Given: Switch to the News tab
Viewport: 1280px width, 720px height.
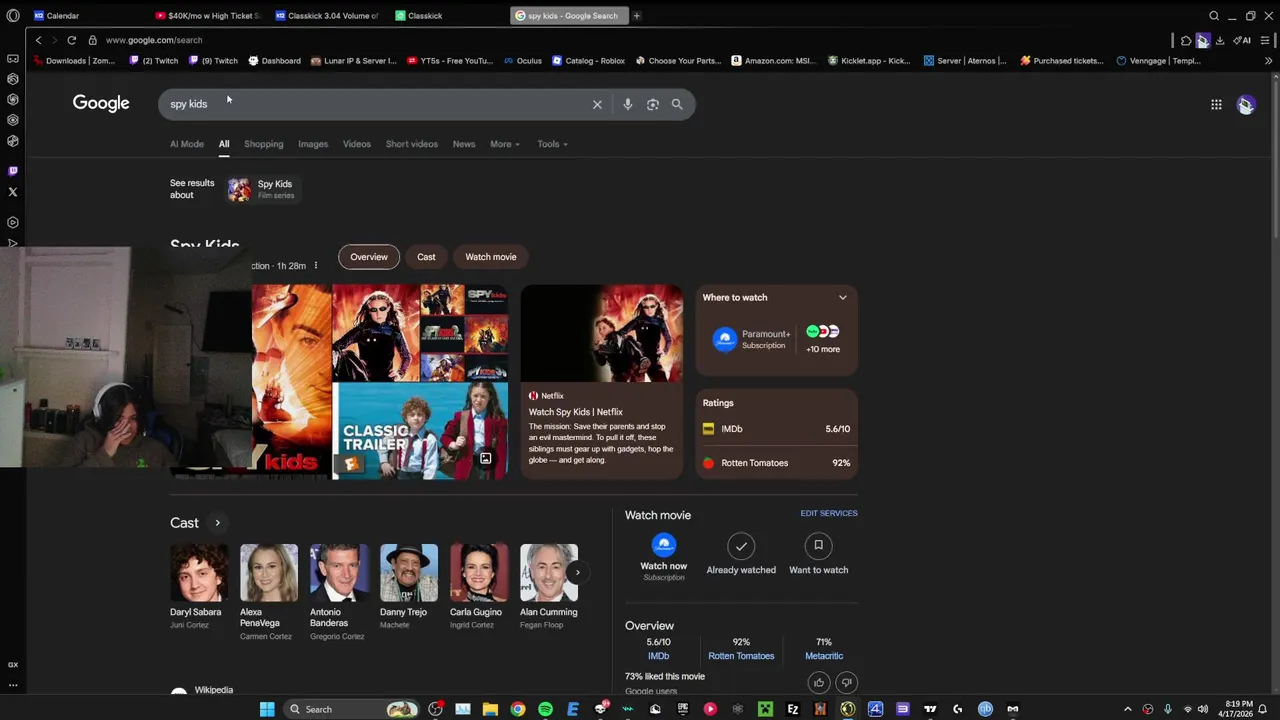Looking at the screenshot, I should point(464,144).
